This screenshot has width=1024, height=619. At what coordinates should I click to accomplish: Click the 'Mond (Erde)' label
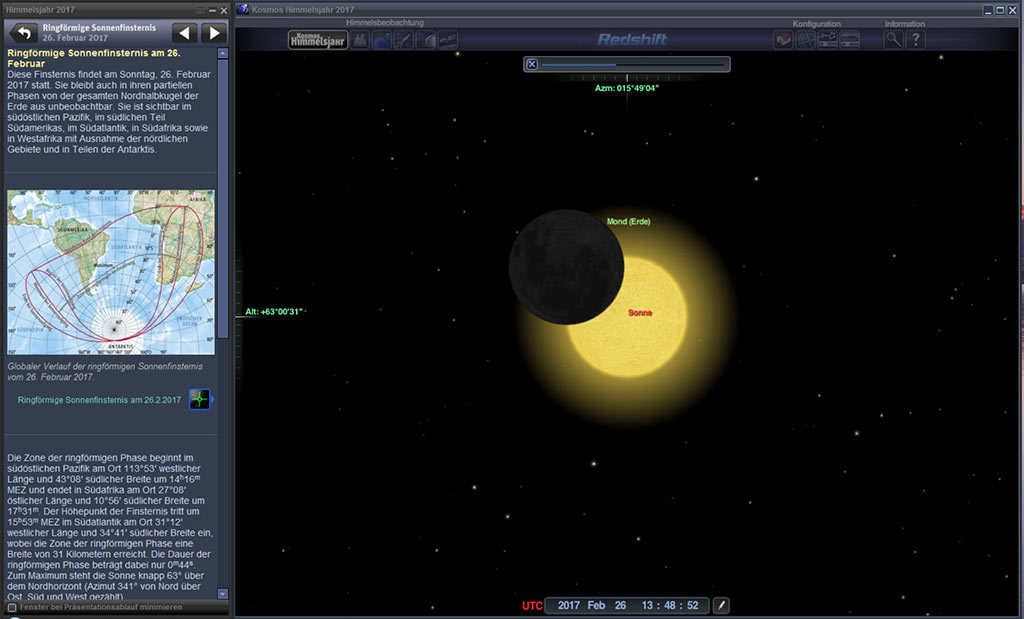coord(628,221)
